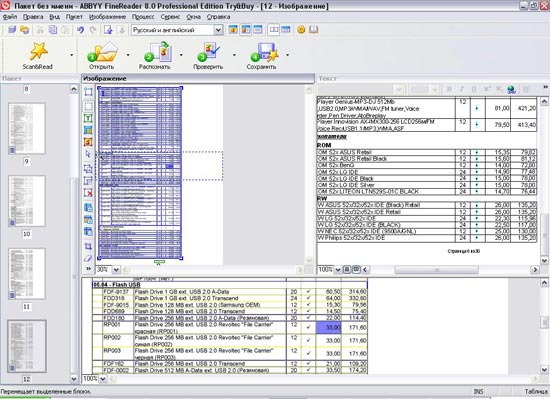This screenshot has width=550, height=399.
Task: Open the Открыть dropdown arrow
Action: click(128, 55)
